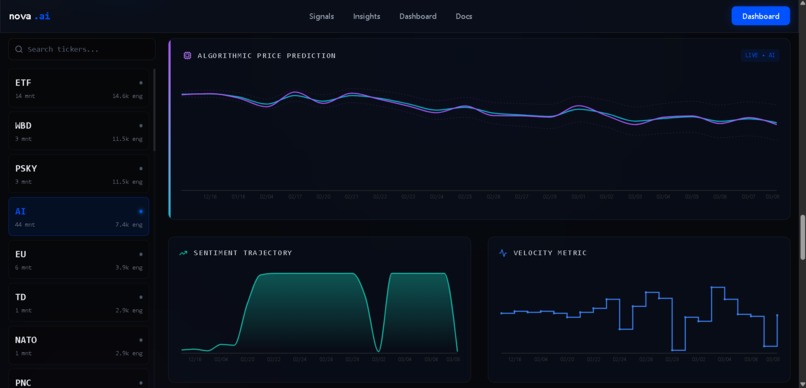Click the nova.ai logo

pyautogui.click(x=29, y=16)
